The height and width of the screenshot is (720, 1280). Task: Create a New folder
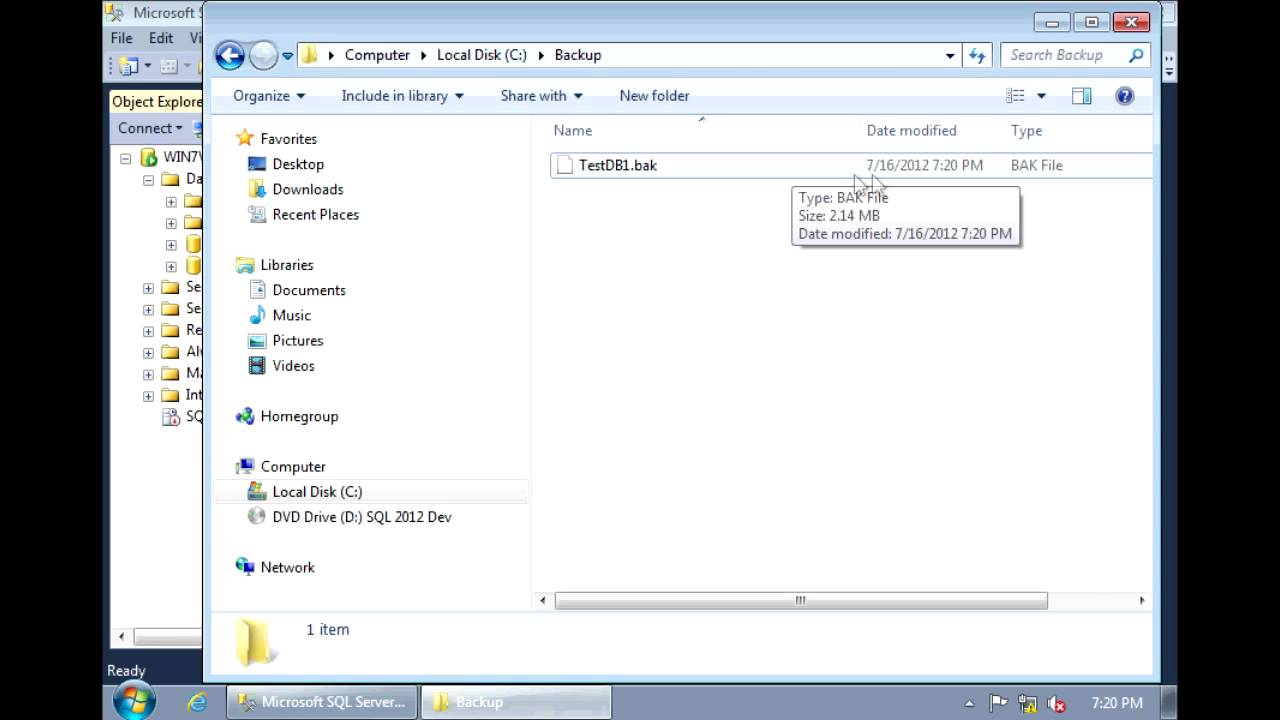pyautogui.click(x=654, y=96)
